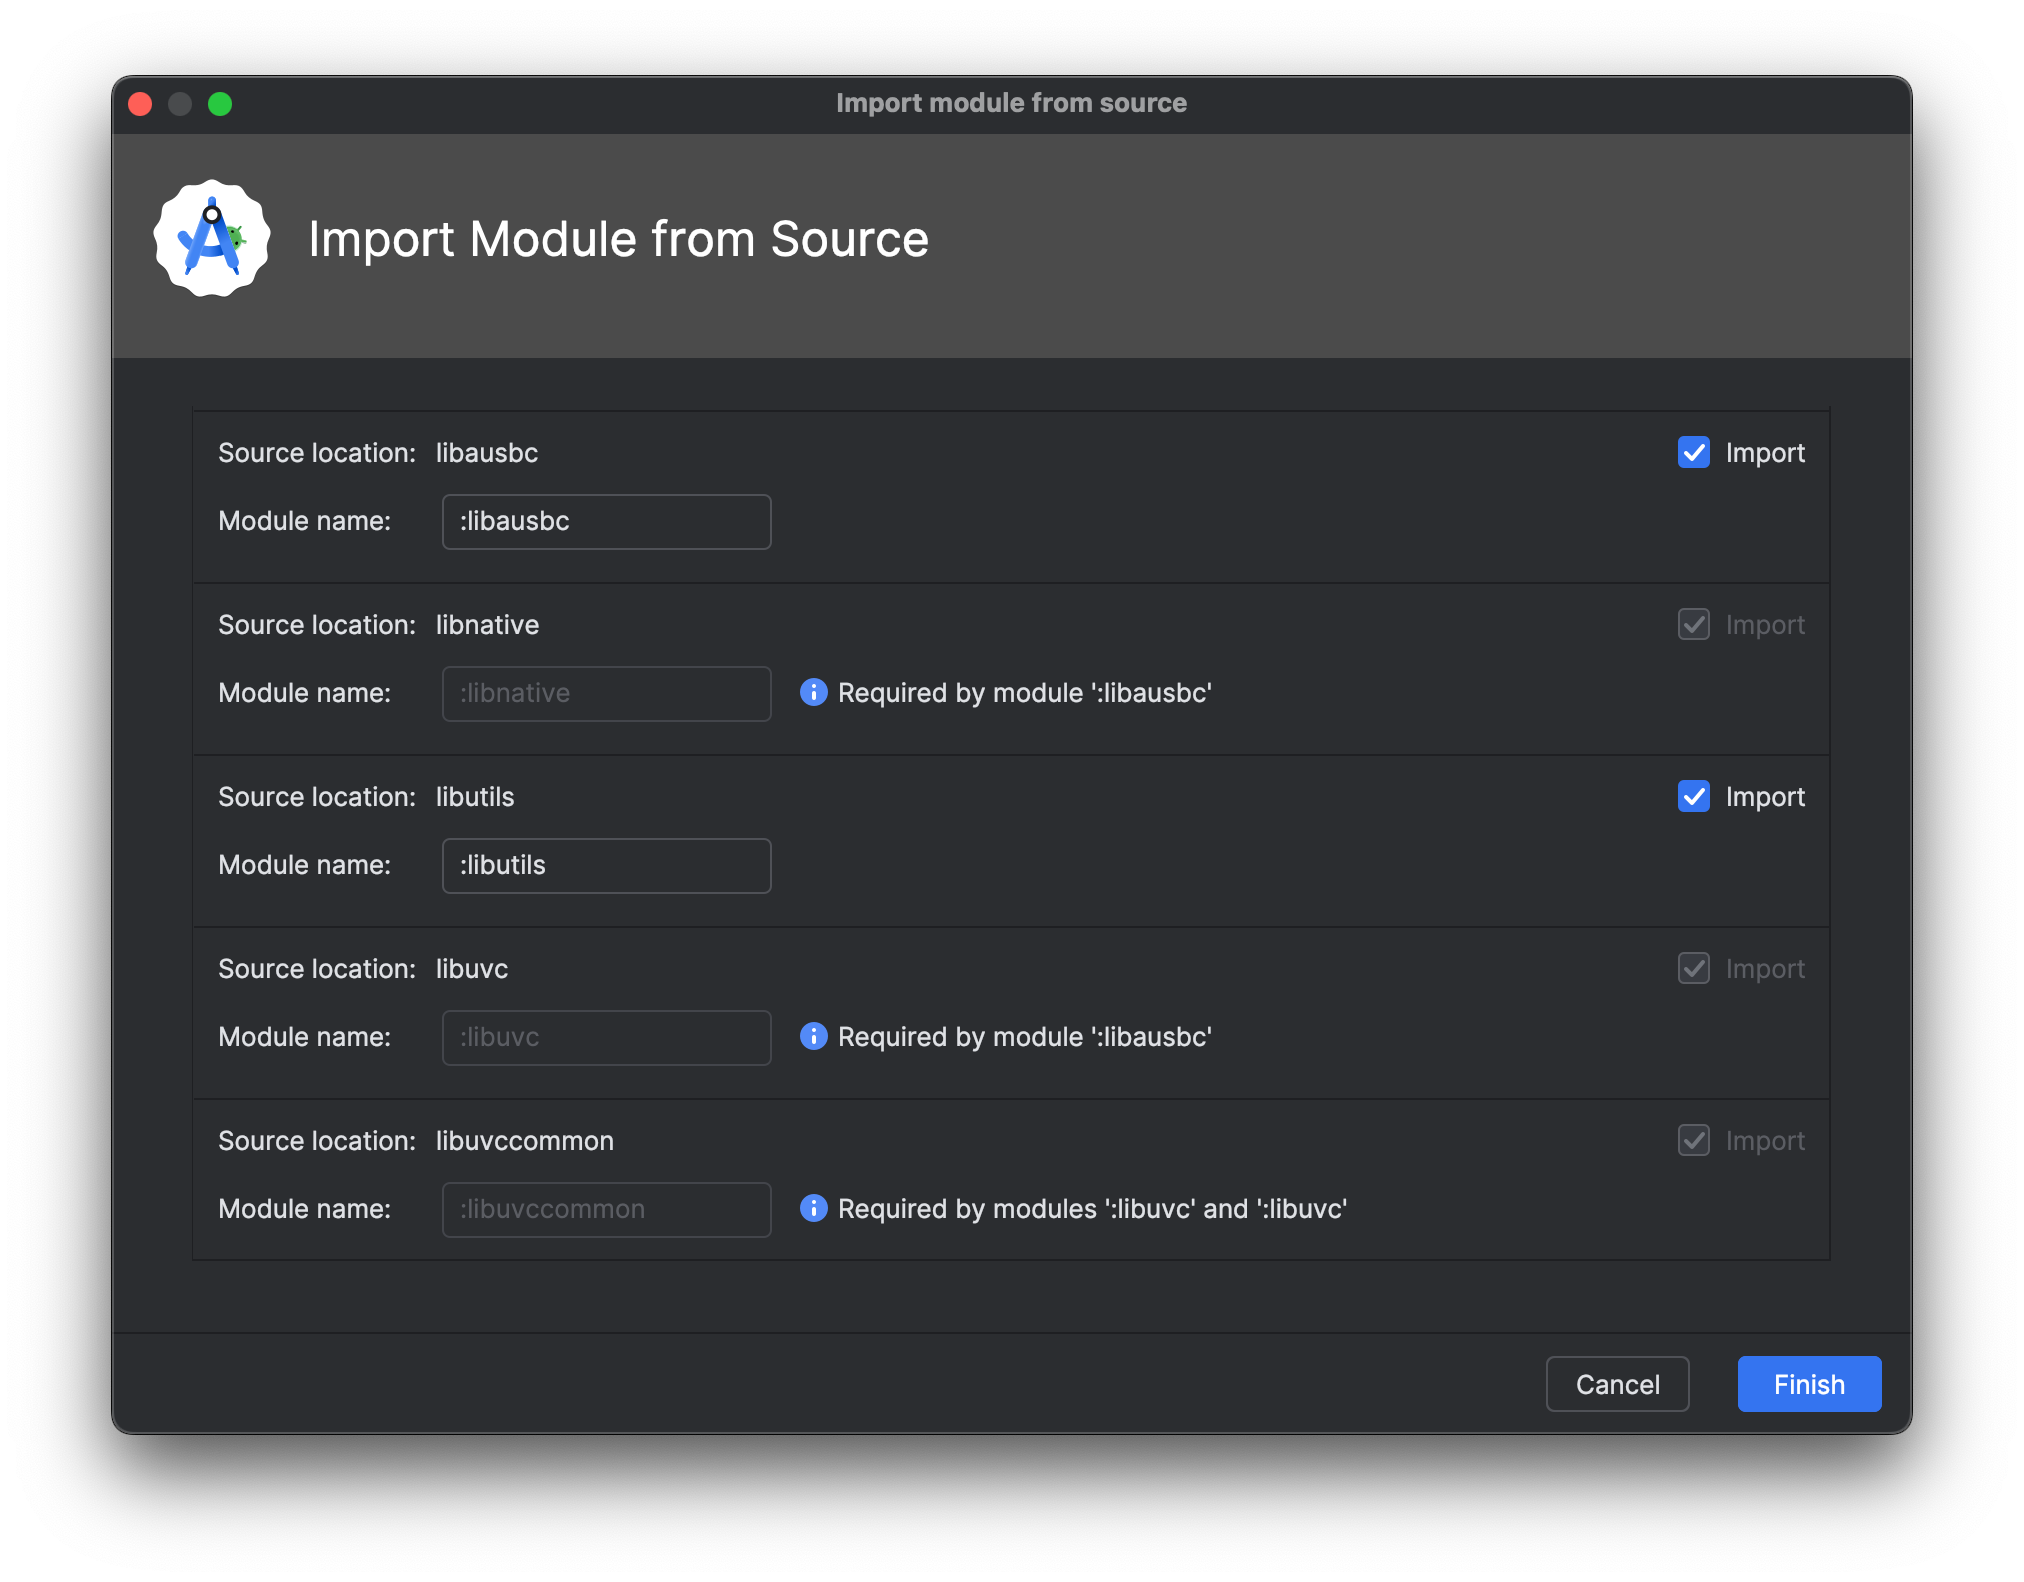This screenshot has width=2024, height=1582.
Task: Click the info icon next to libuvc requirement
Action: click(814, 1036)
